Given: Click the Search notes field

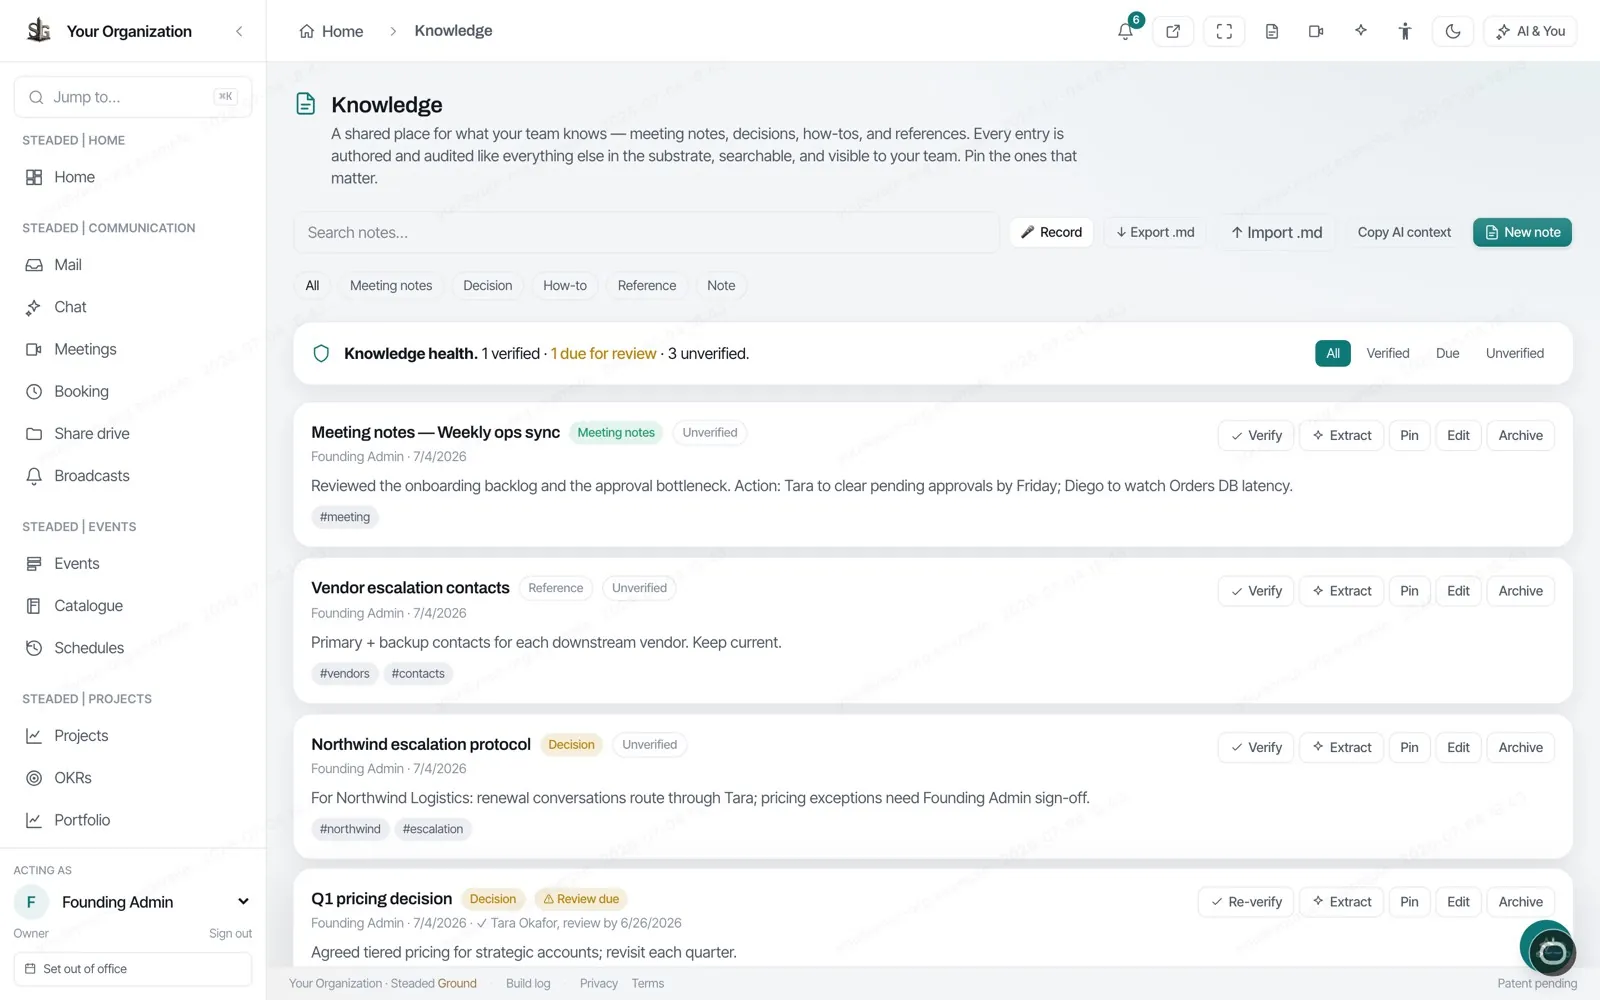Looking at the screenshot, I should pos(646,232).
